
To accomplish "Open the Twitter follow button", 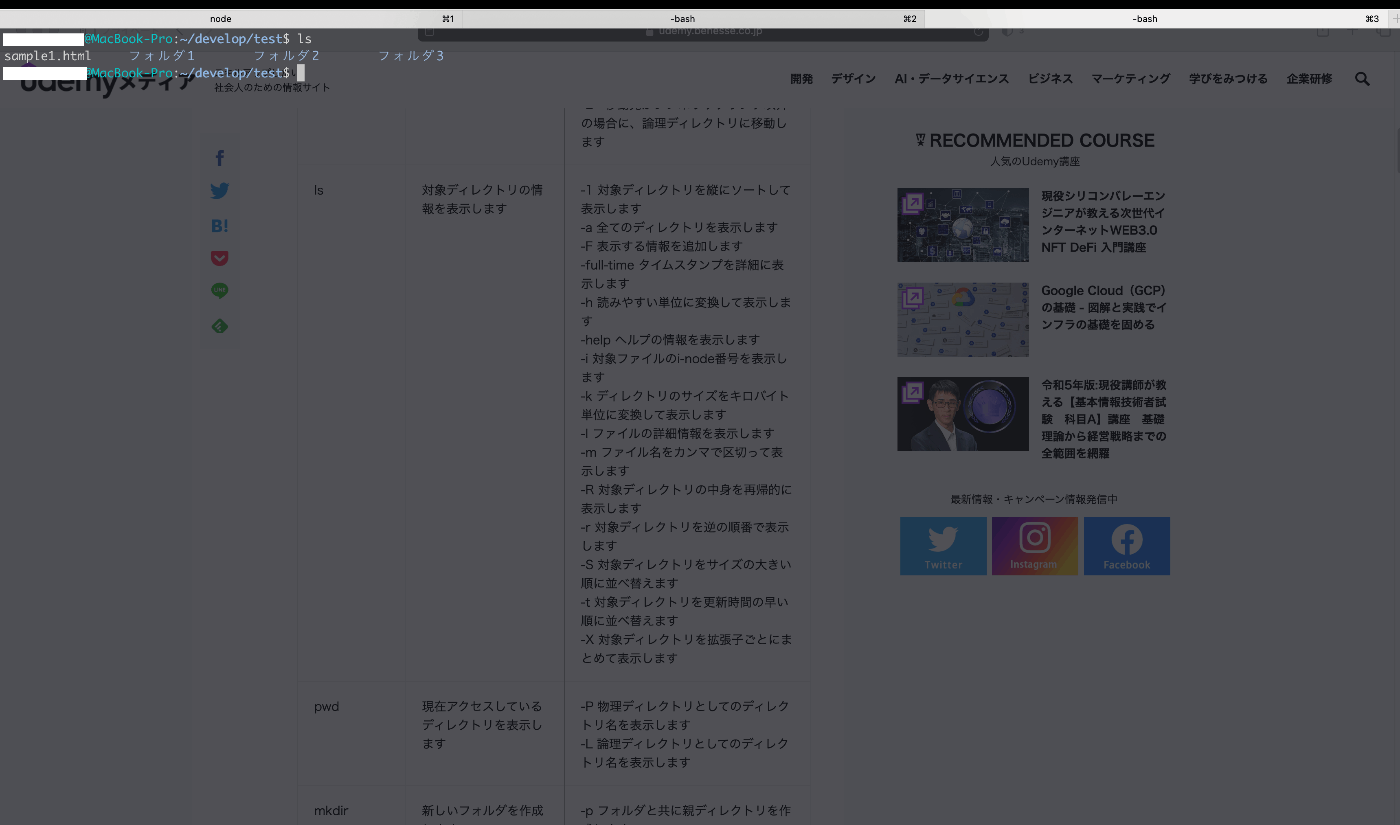I will point(943,546).
